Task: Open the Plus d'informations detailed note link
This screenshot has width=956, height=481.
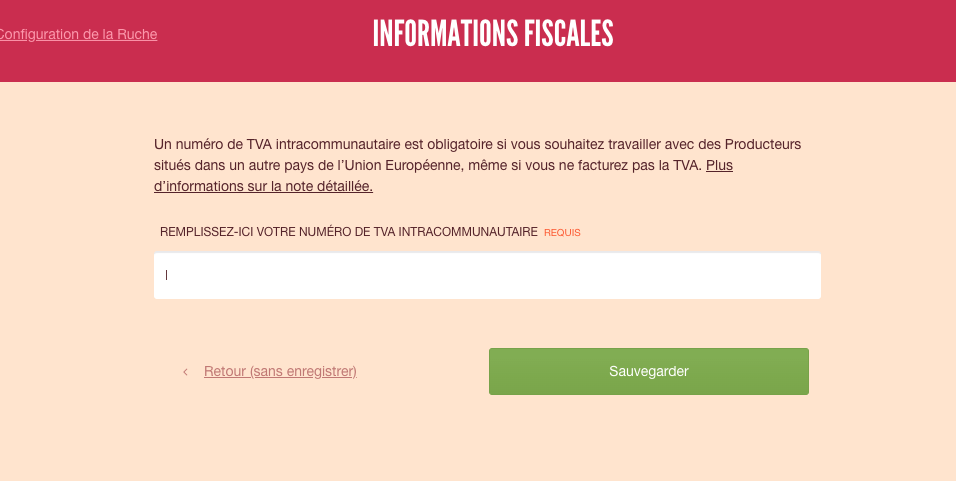Action: tap(443, 176)
